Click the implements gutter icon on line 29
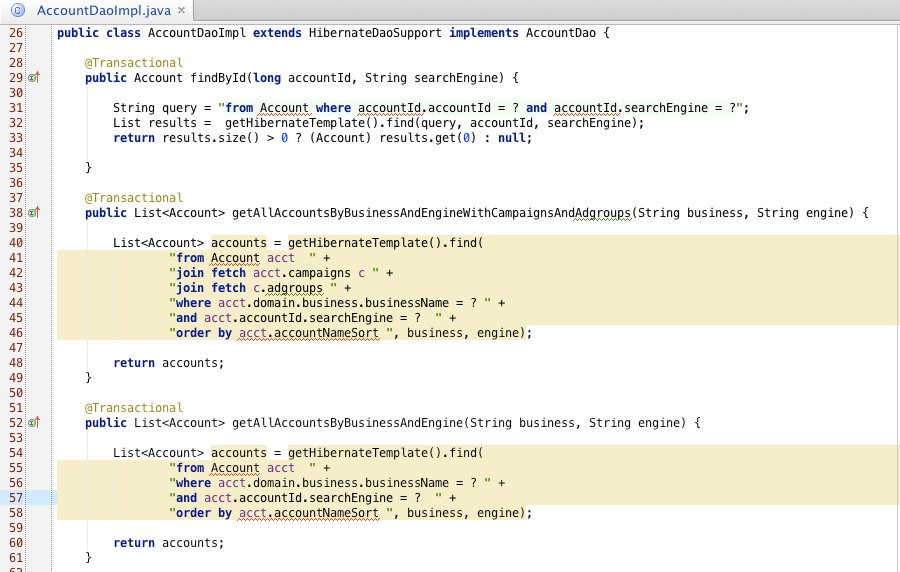 (34, 77)
